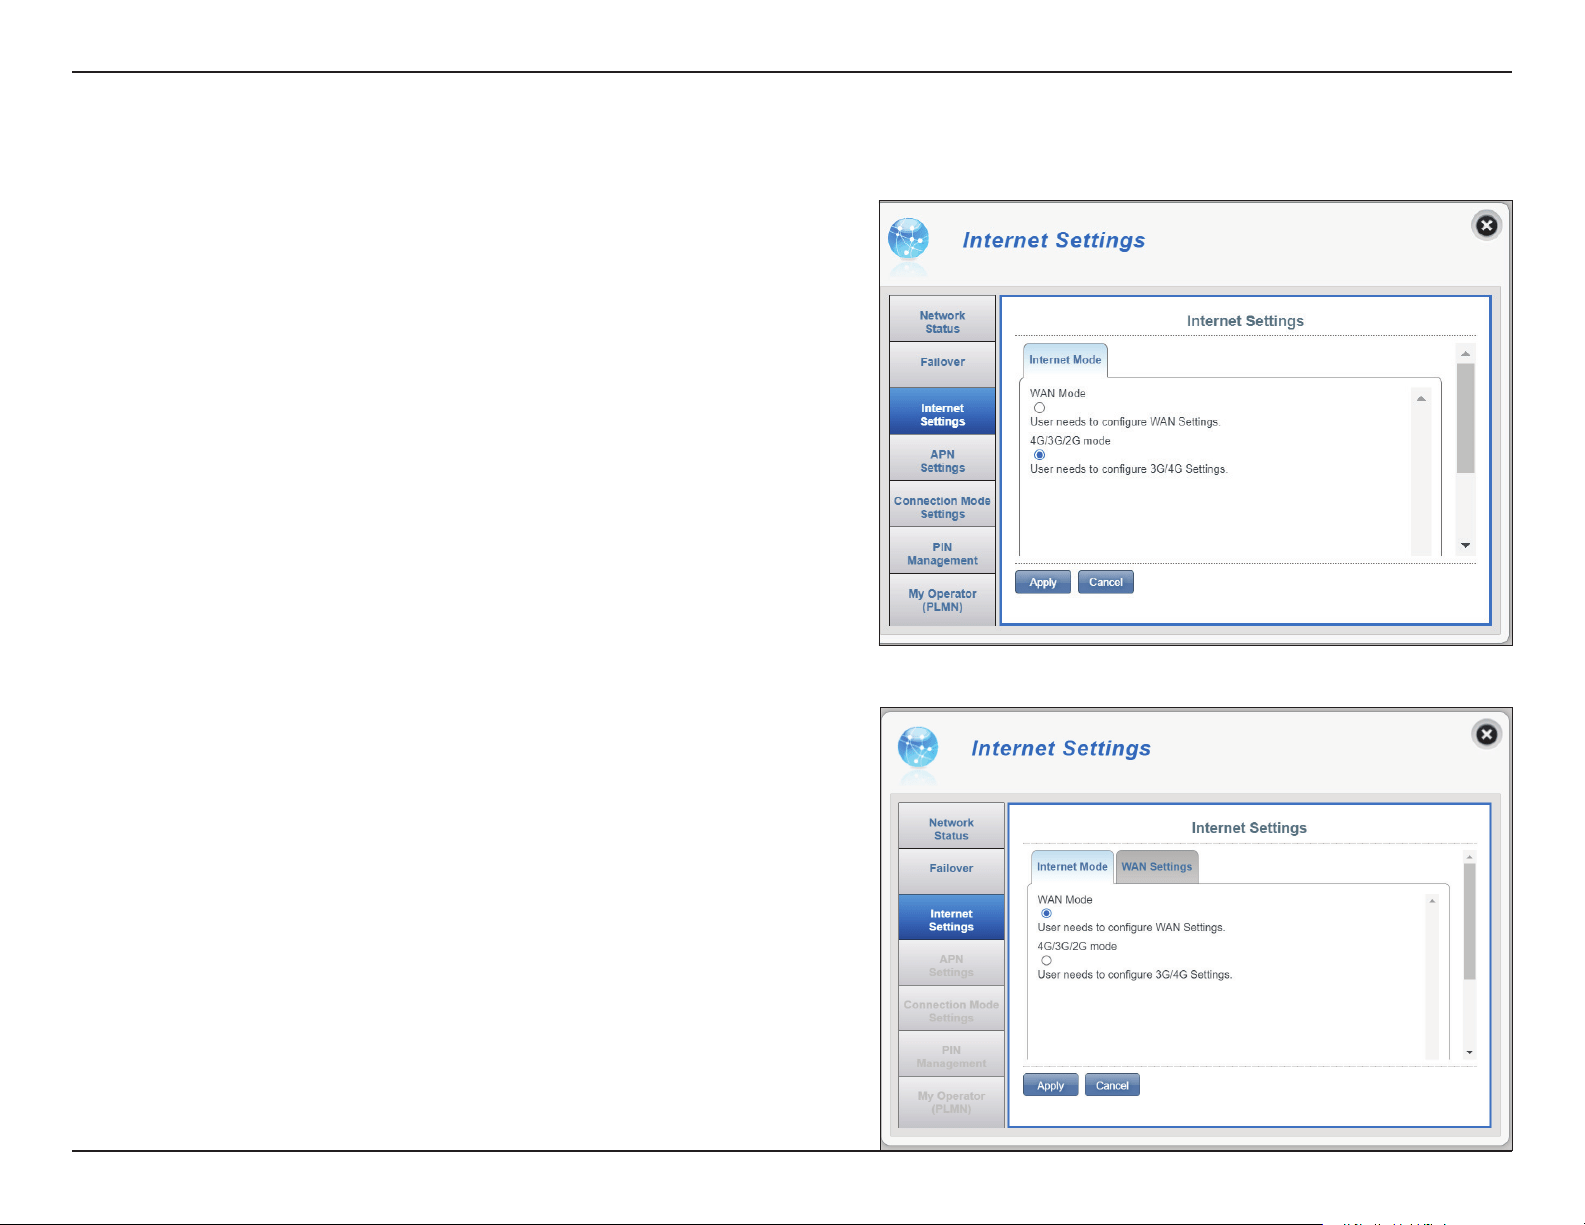Click outer scrollbar up arrow in bottom dialog

1469,857
